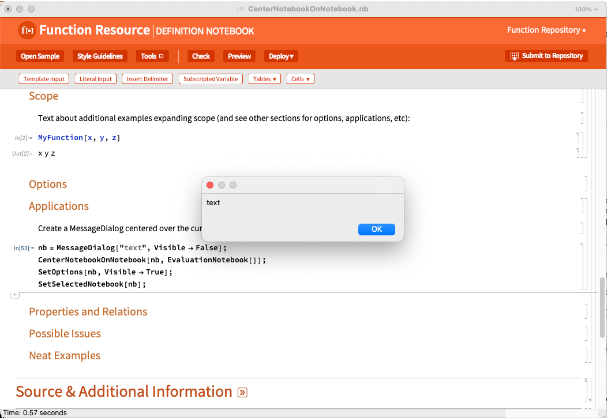Click the Insert Delimiter button
The width and height of the screenshot is (608, 418).
tap(148, 78)
